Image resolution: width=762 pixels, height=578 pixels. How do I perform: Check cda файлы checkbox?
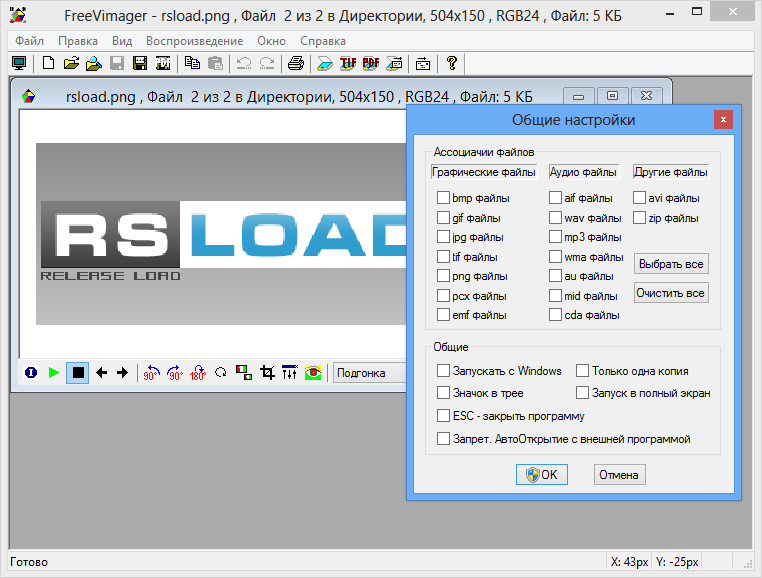(x=555, y=315)
